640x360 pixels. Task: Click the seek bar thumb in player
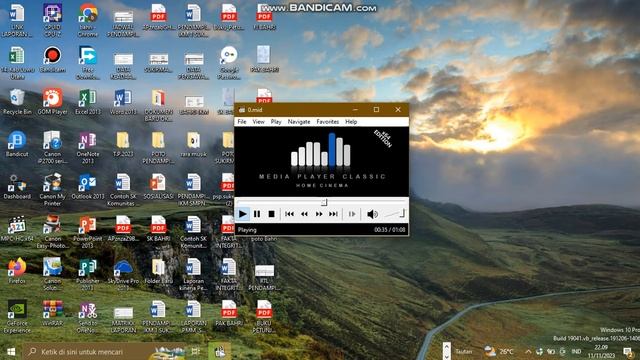point(324,202)
